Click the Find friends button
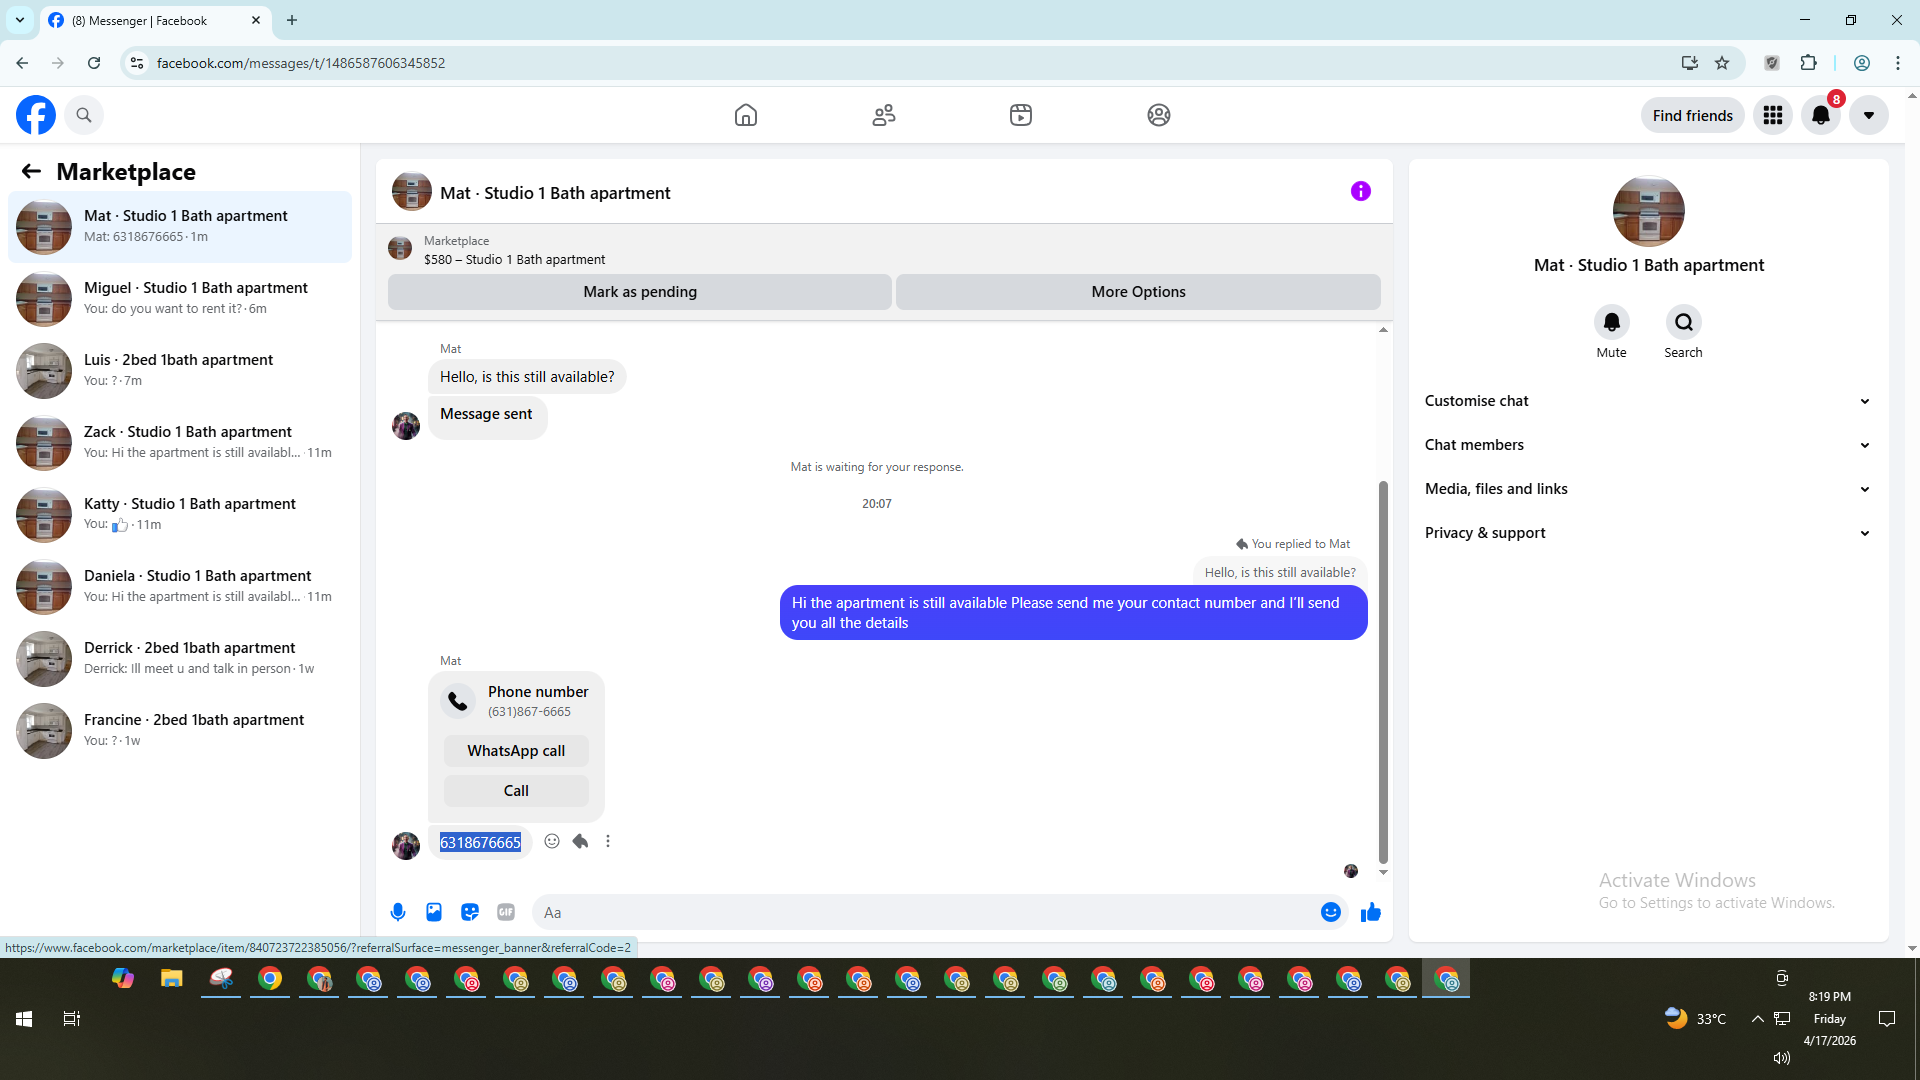 (1692, 115)
